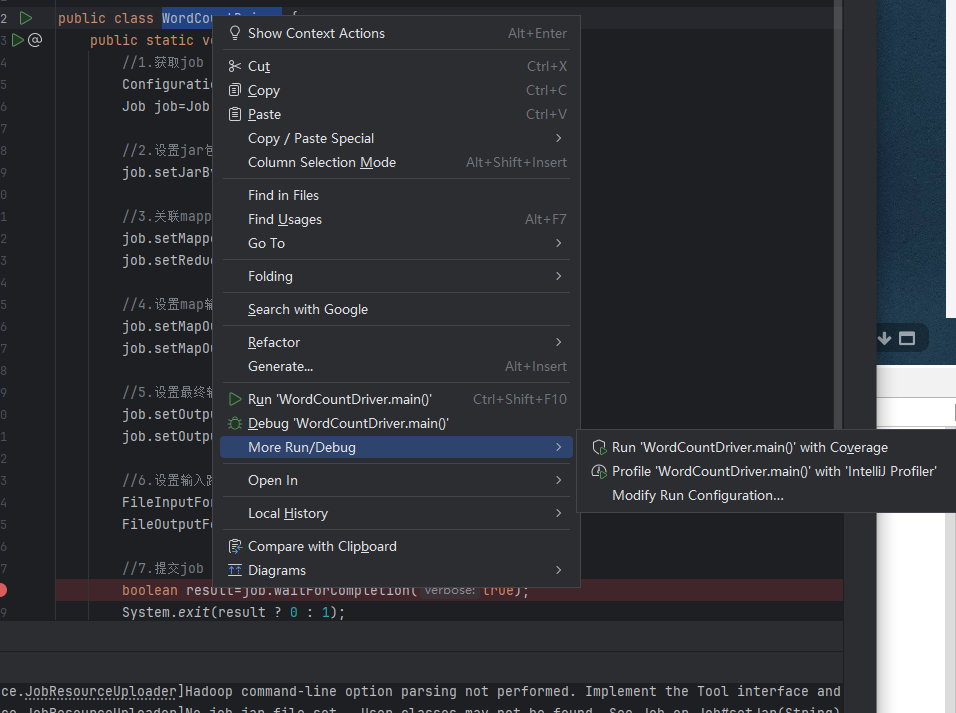
Task: Click the '//1.获取job' comment line
Action: tap(163, 62)
